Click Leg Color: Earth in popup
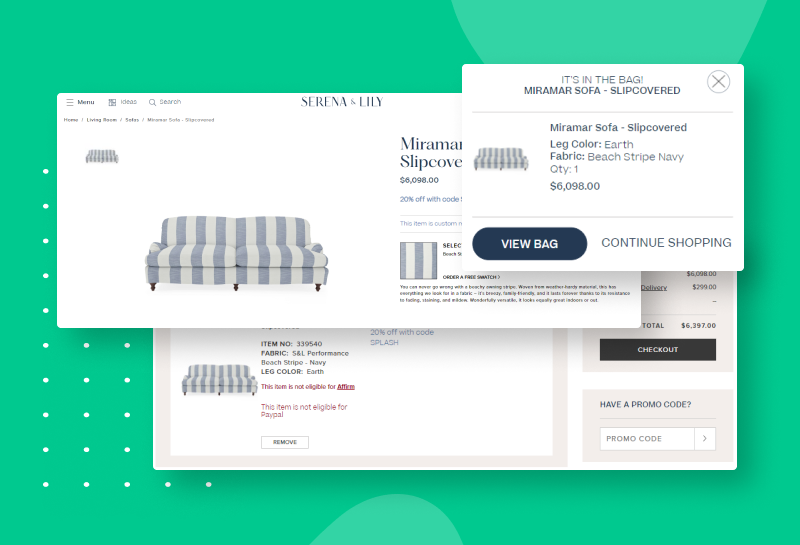 click(591, 144)
